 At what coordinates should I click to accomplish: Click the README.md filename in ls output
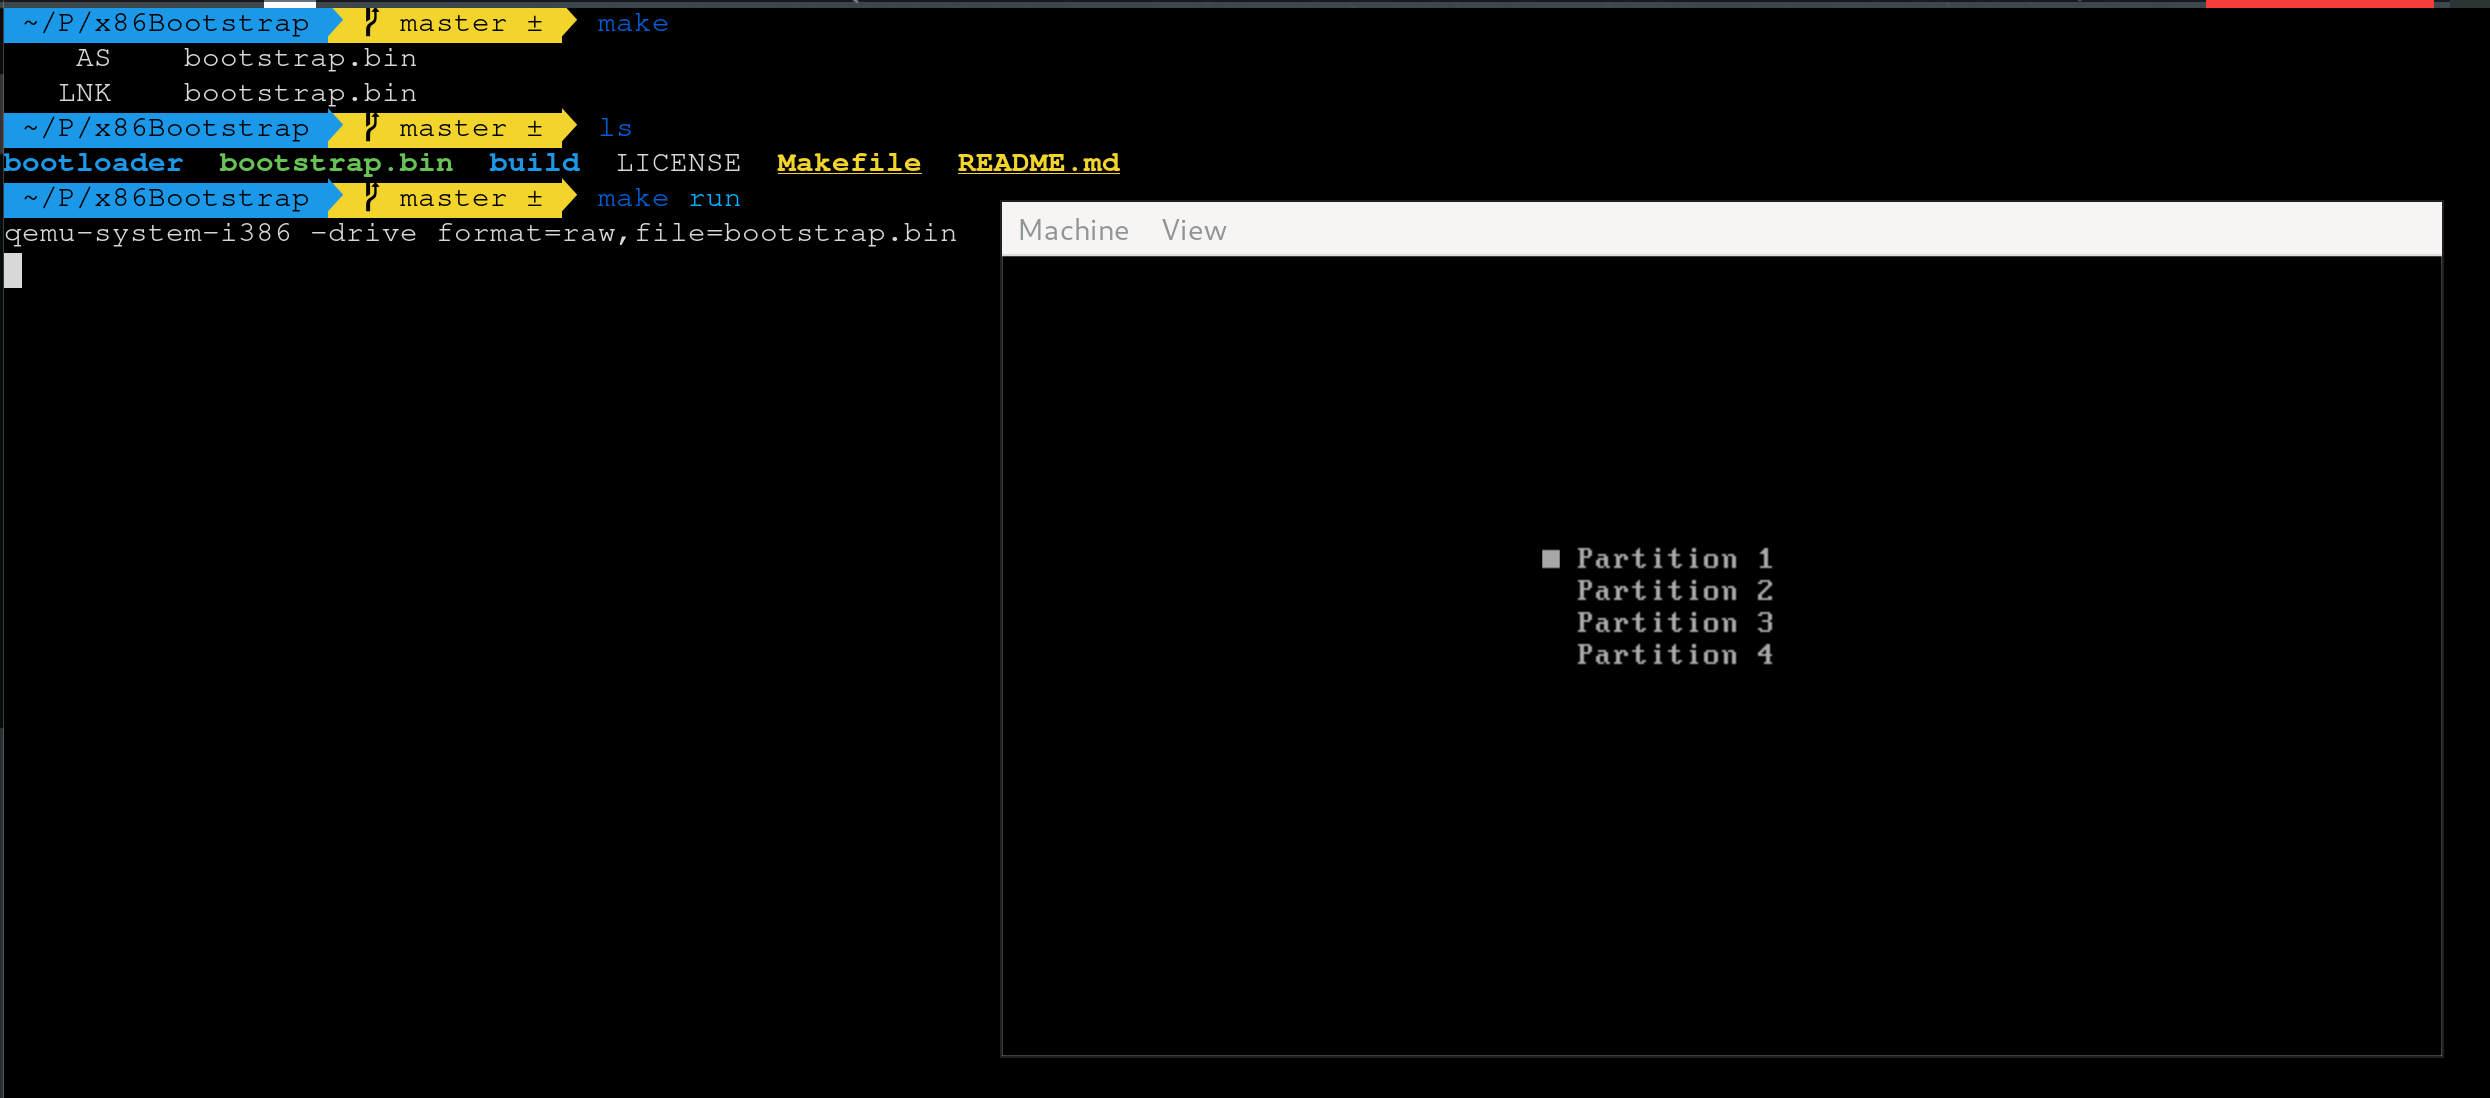(x=1038, y=163)
